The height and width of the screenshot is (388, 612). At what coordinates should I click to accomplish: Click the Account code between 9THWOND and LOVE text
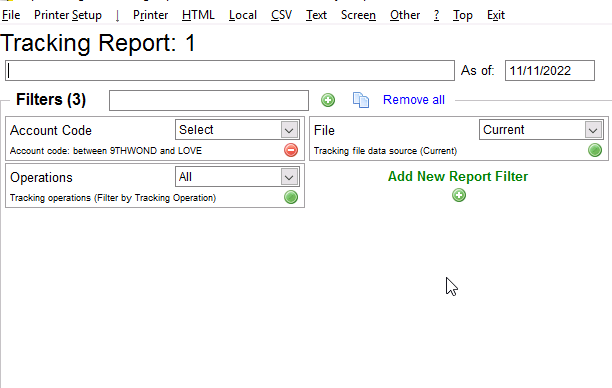tap(106, 151)
